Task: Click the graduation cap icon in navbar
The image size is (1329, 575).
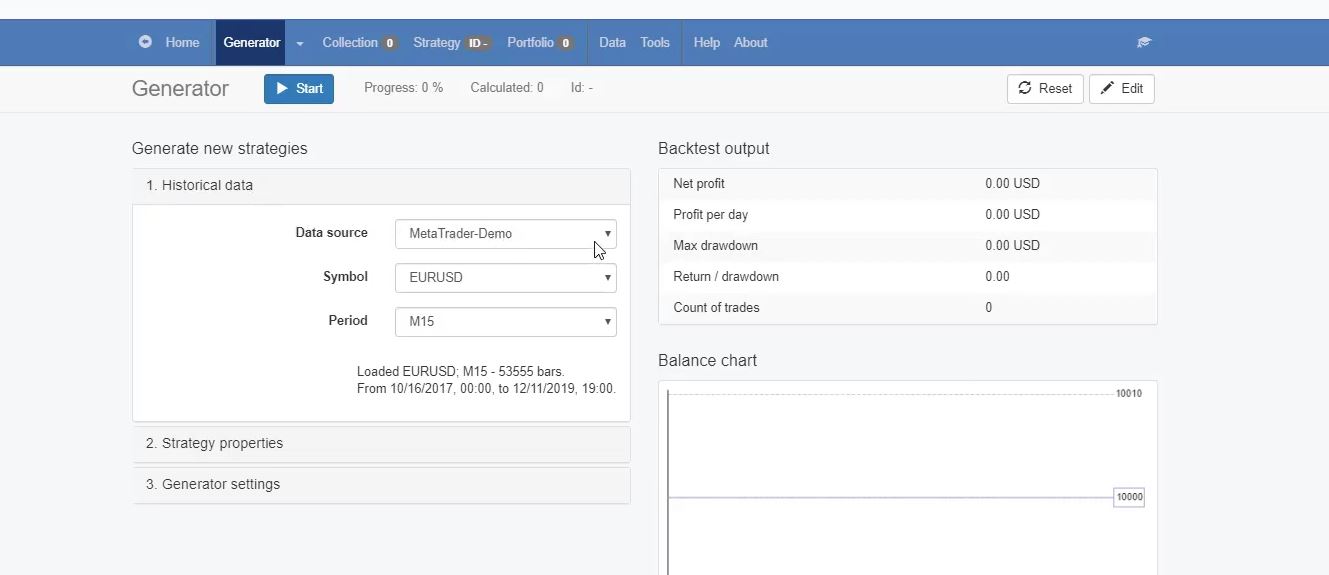Action: [1144, 43]
